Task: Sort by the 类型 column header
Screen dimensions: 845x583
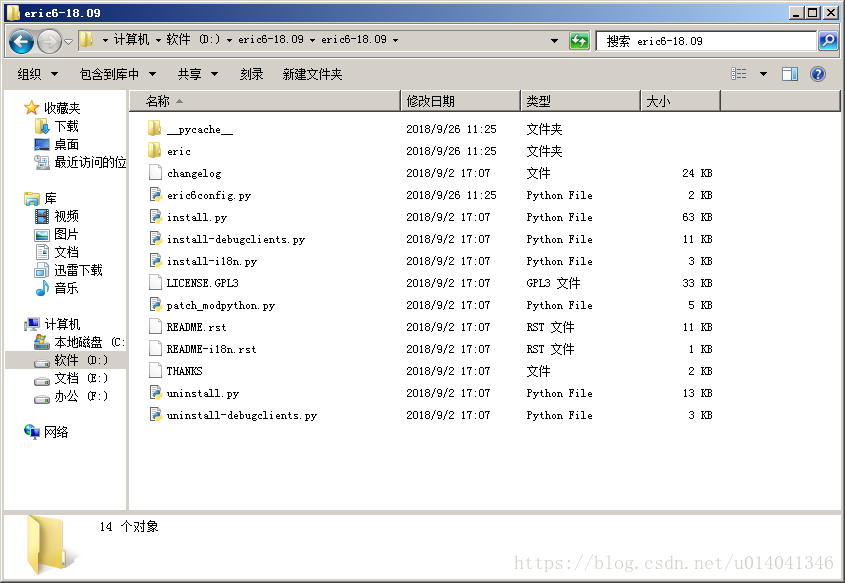Action: click(580, 101)
